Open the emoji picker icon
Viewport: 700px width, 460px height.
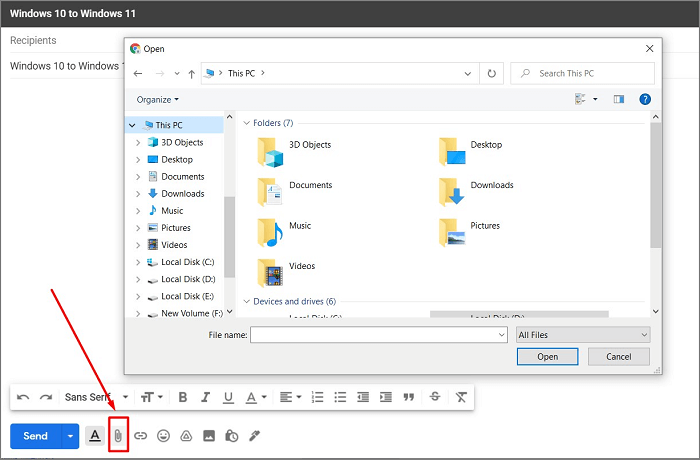tap(163, 436)
